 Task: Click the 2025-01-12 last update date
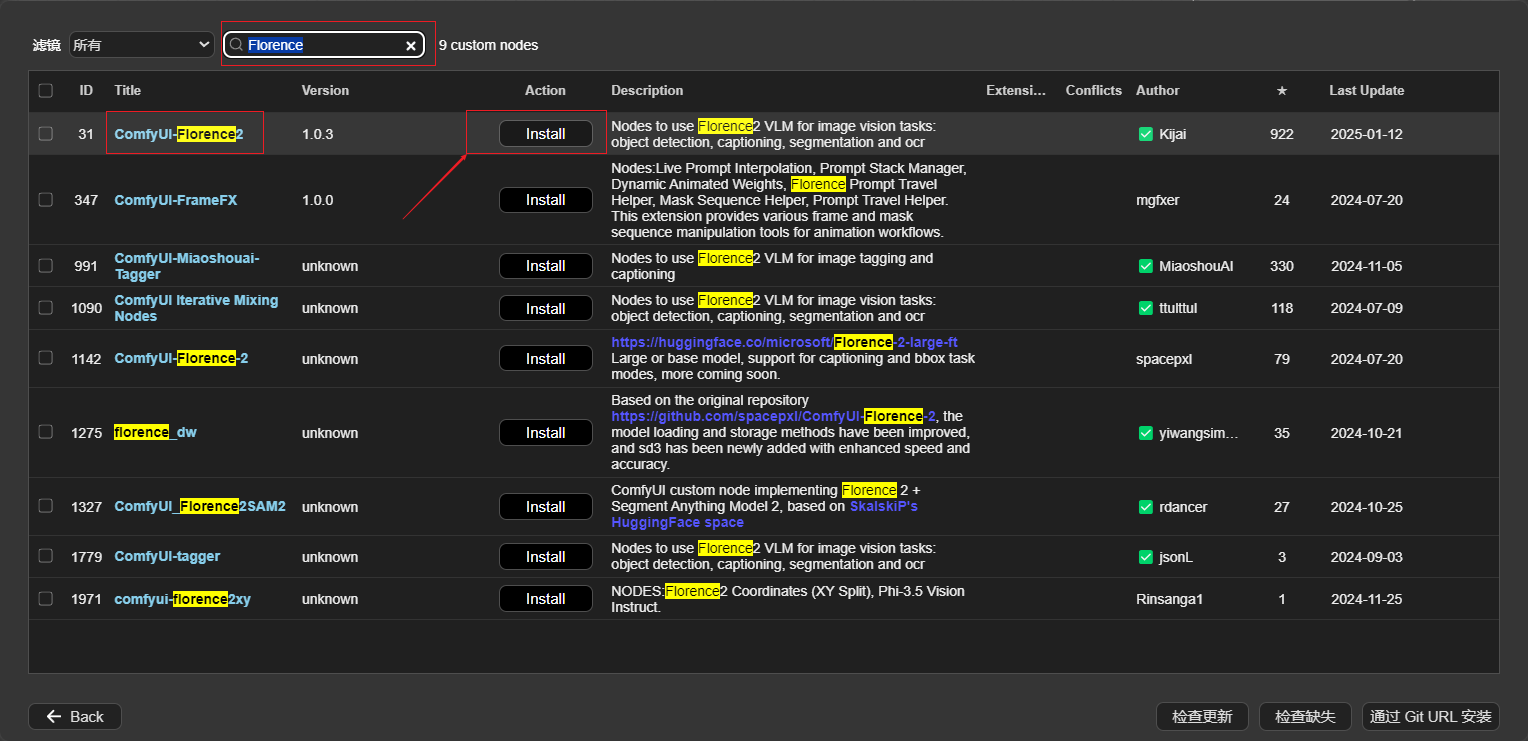click(x=1366, y=134)
